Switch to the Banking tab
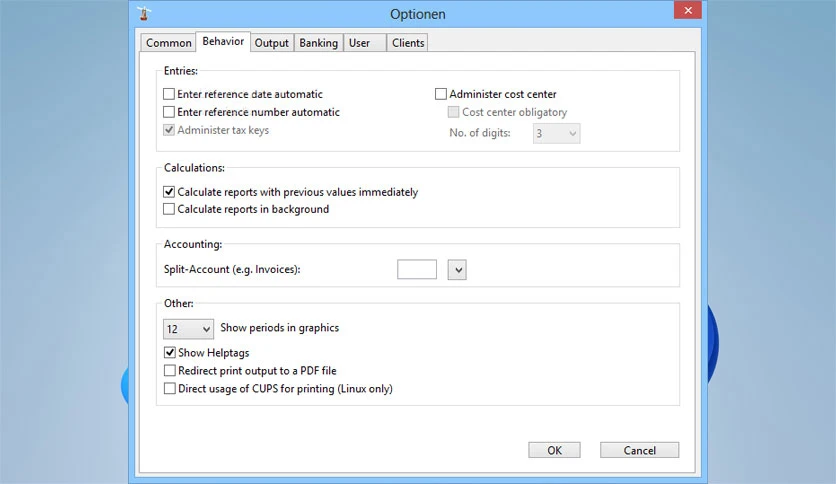The image size is (836, 484). coord(318,43)
